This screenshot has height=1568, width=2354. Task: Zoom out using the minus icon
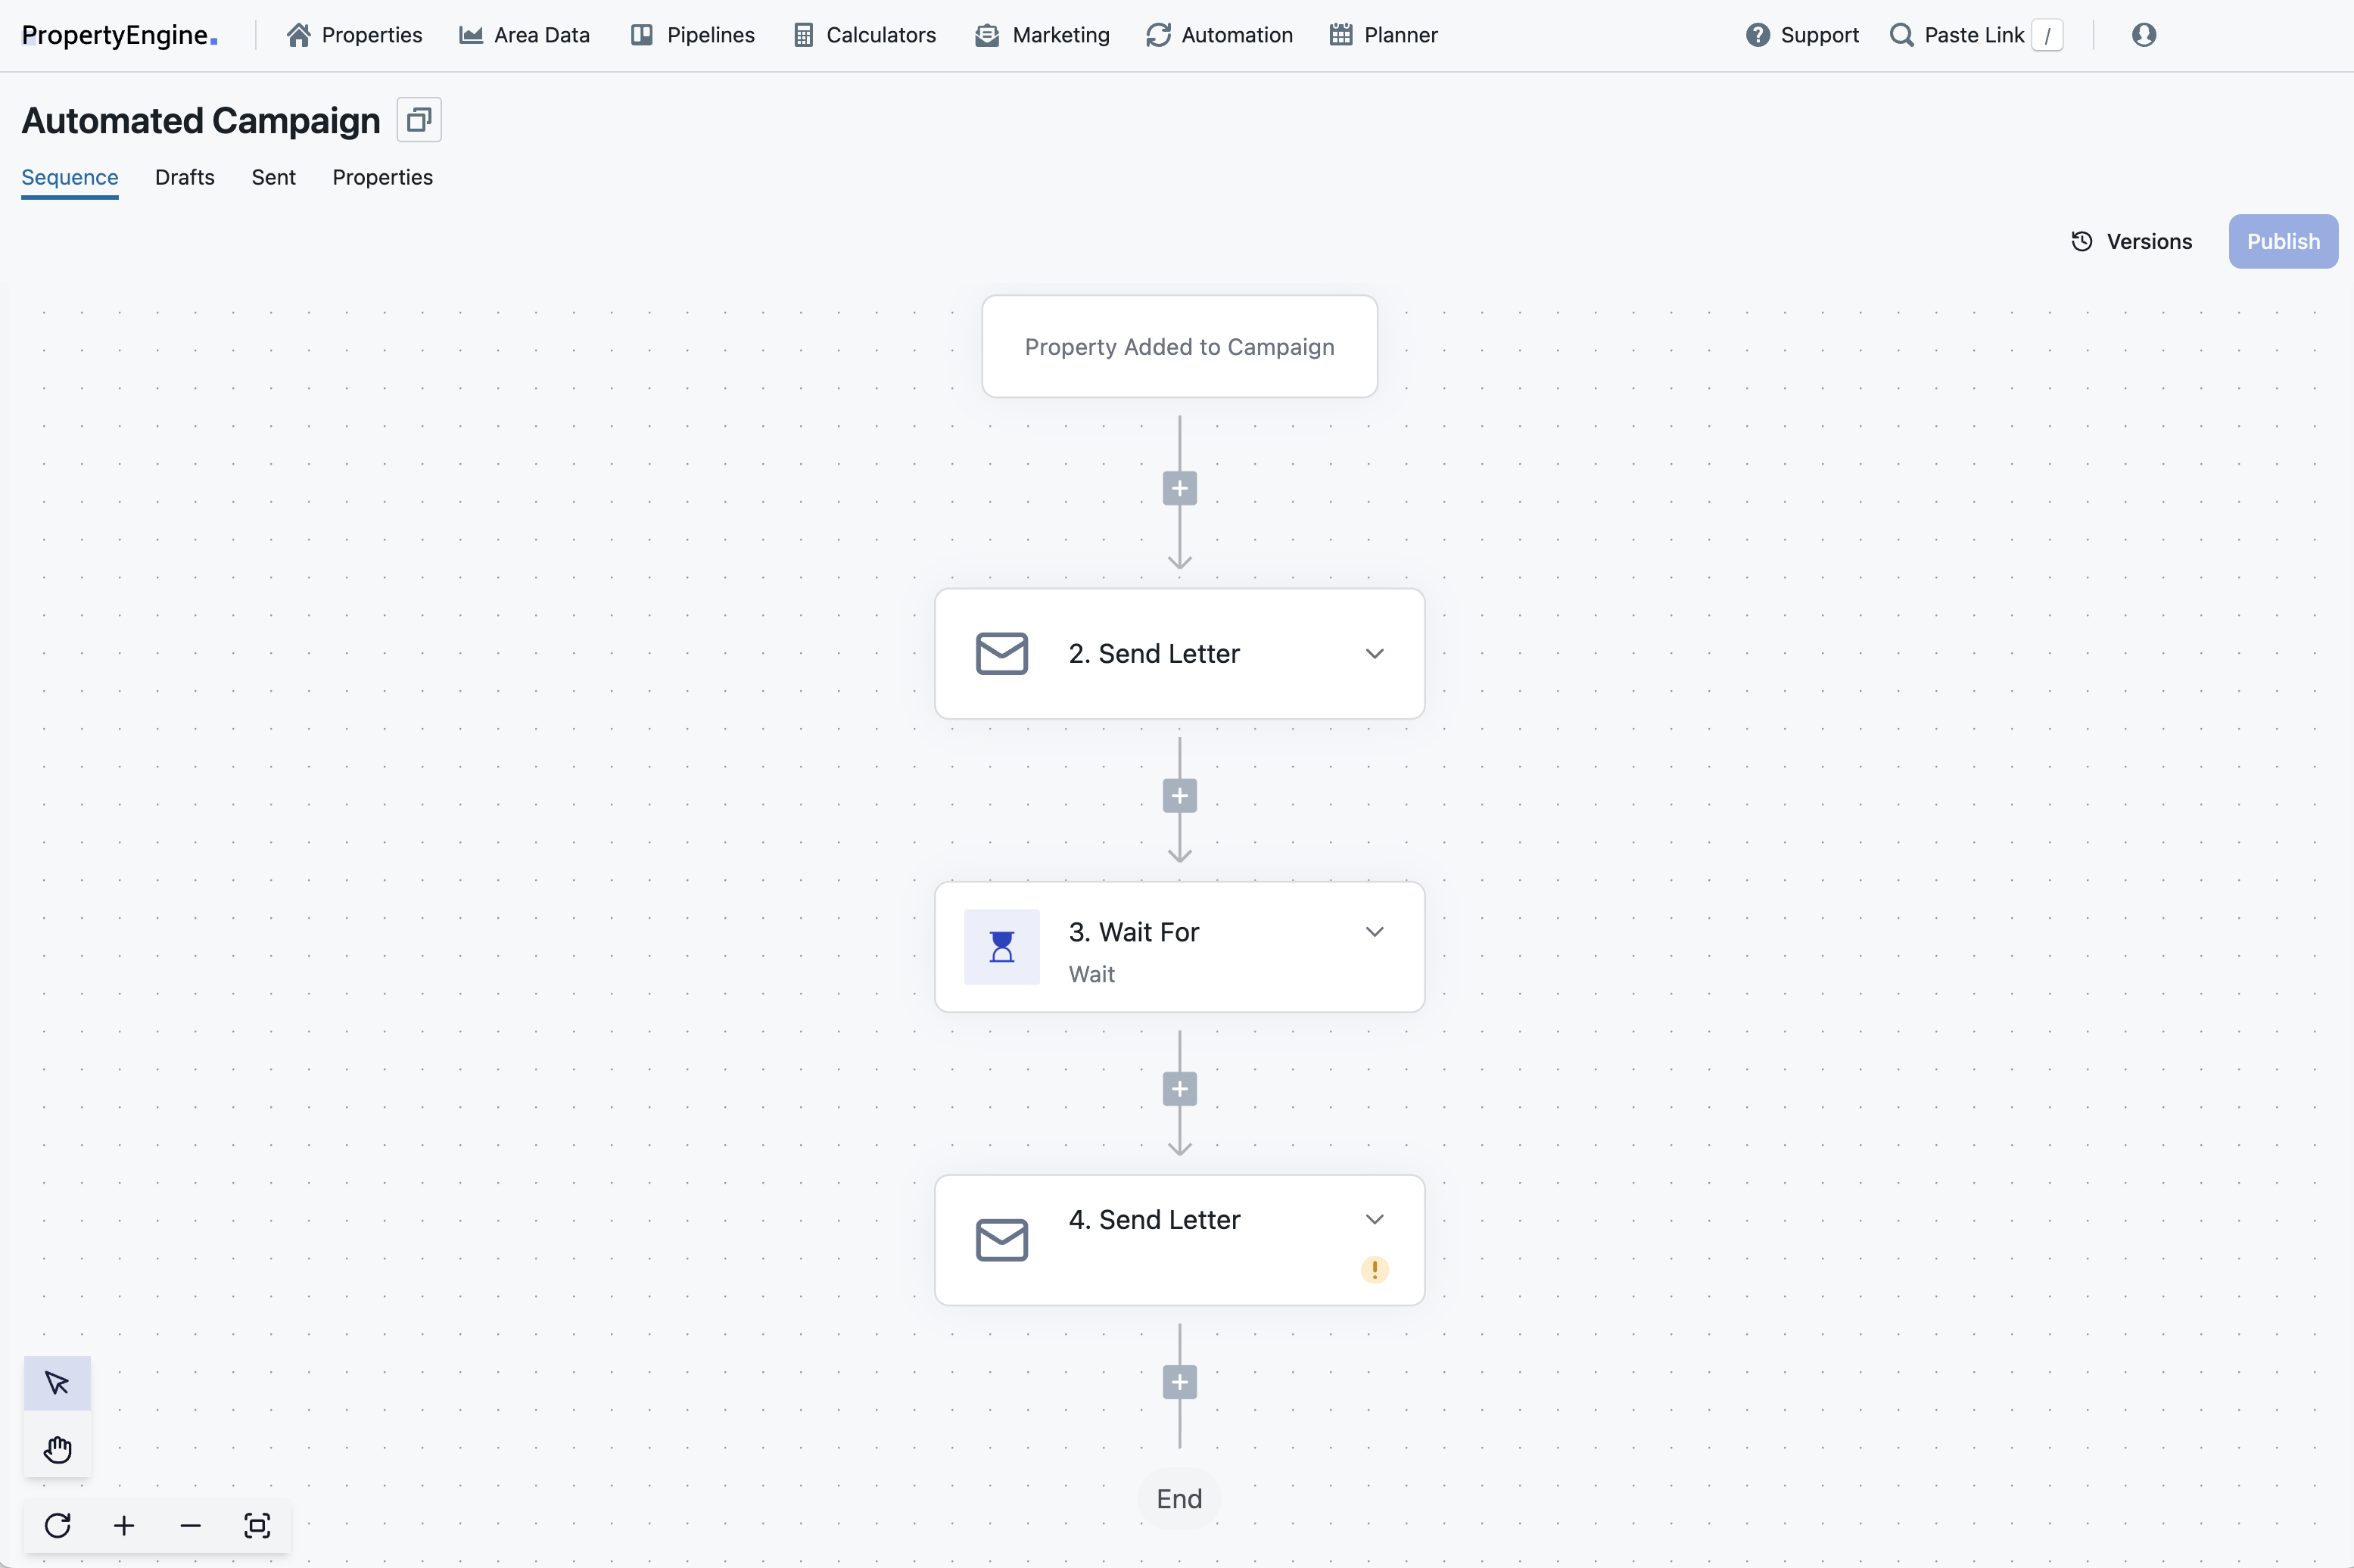[190, 1525]
